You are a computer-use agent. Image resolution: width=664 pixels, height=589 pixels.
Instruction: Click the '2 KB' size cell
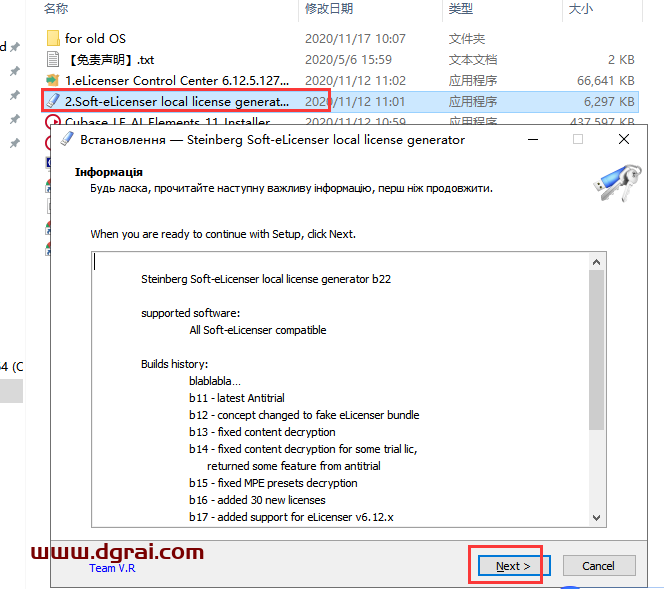click(x=621, y=60)
